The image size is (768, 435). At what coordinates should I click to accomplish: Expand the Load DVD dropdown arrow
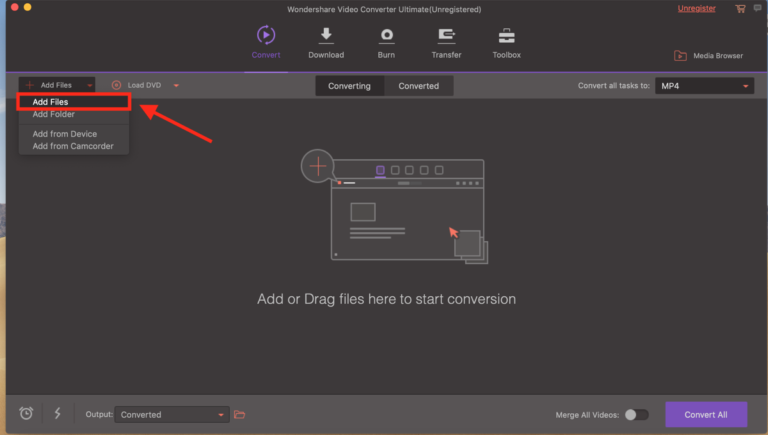tap(177, 86)
